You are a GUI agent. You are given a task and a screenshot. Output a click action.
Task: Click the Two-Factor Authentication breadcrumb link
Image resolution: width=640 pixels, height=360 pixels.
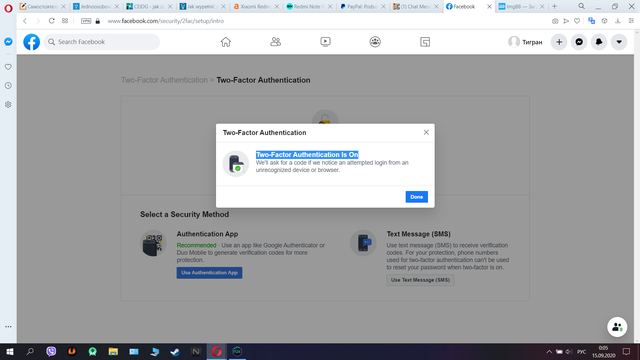tap(164, 80)
